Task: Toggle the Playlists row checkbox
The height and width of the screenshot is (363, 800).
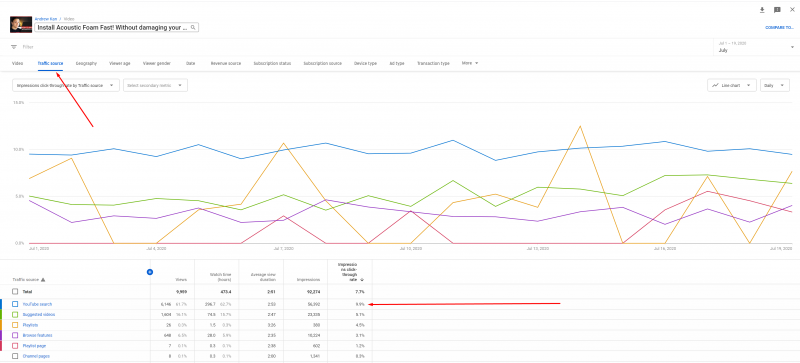Action: 15,325
